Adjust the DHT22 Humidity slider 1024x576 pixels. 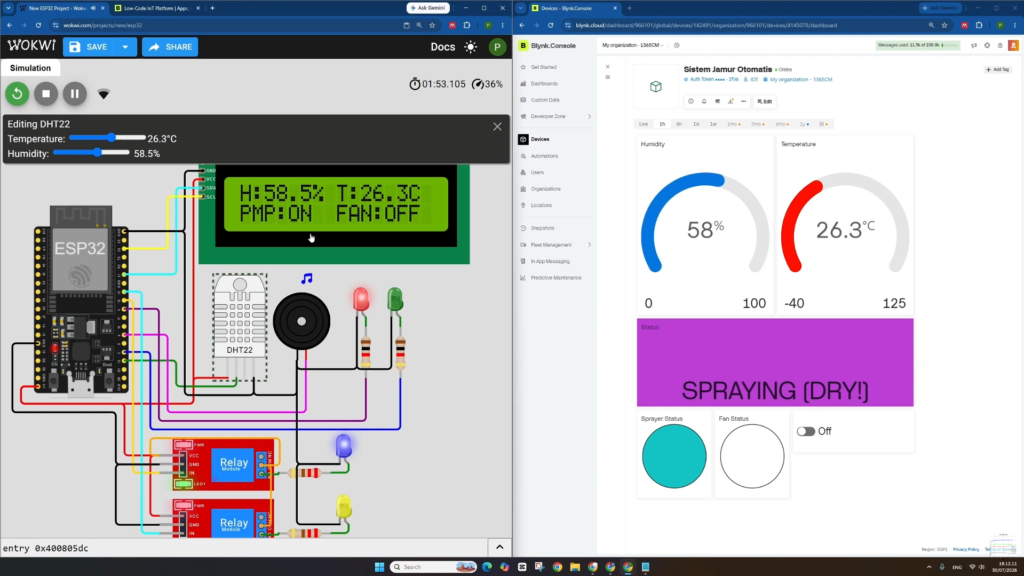[x=91, y=153]
